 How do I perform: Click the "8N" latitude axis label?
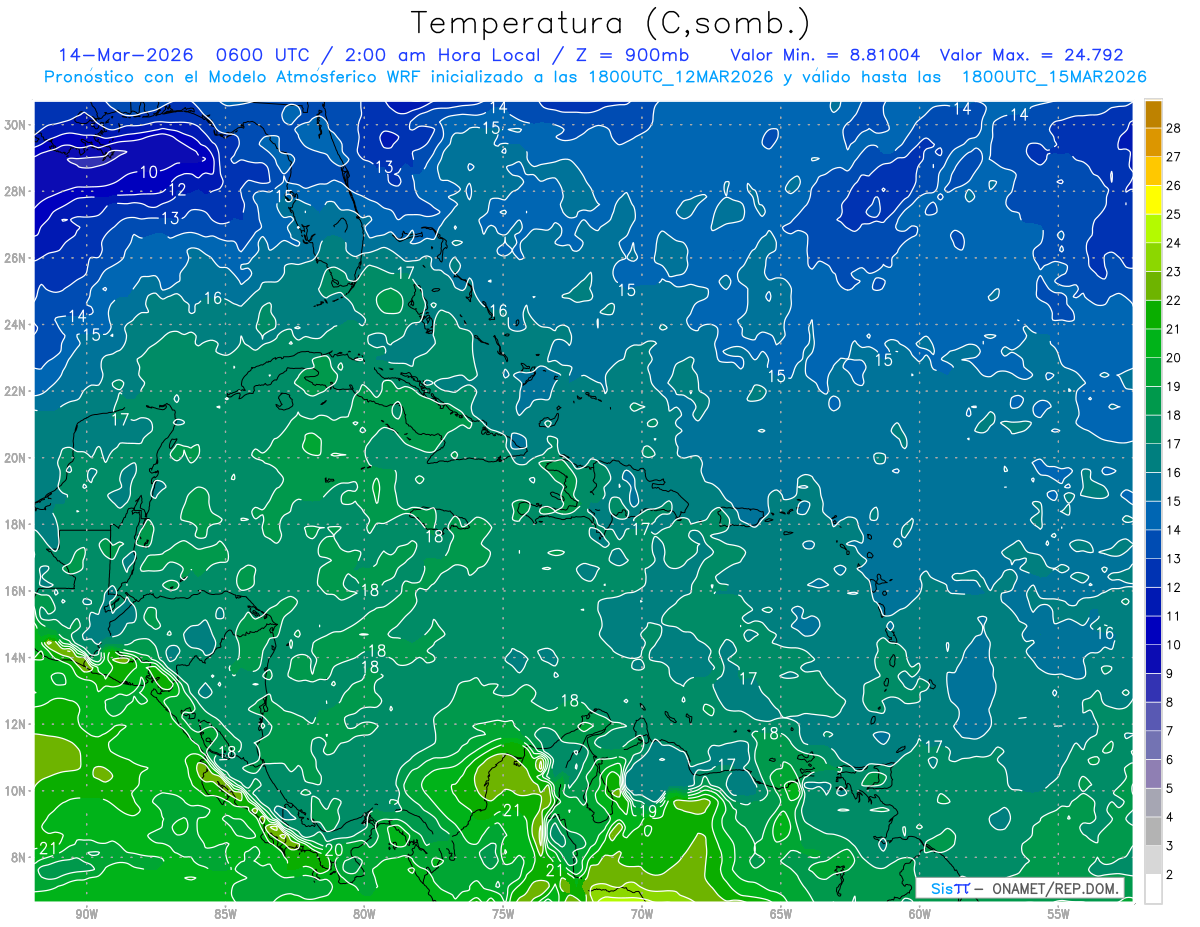coord(20,858)
